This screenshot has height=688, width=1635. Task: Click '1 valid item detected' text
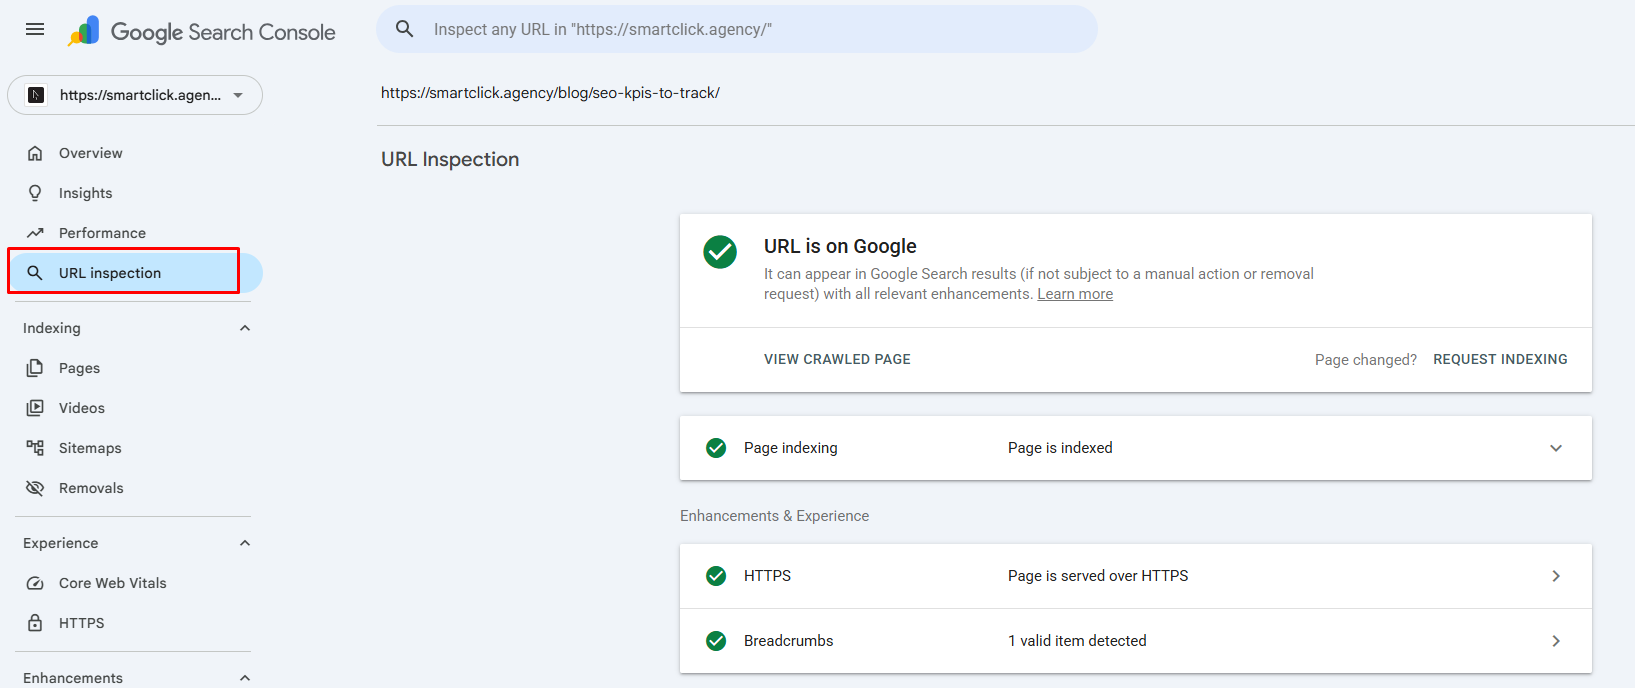click(1077, 641)
